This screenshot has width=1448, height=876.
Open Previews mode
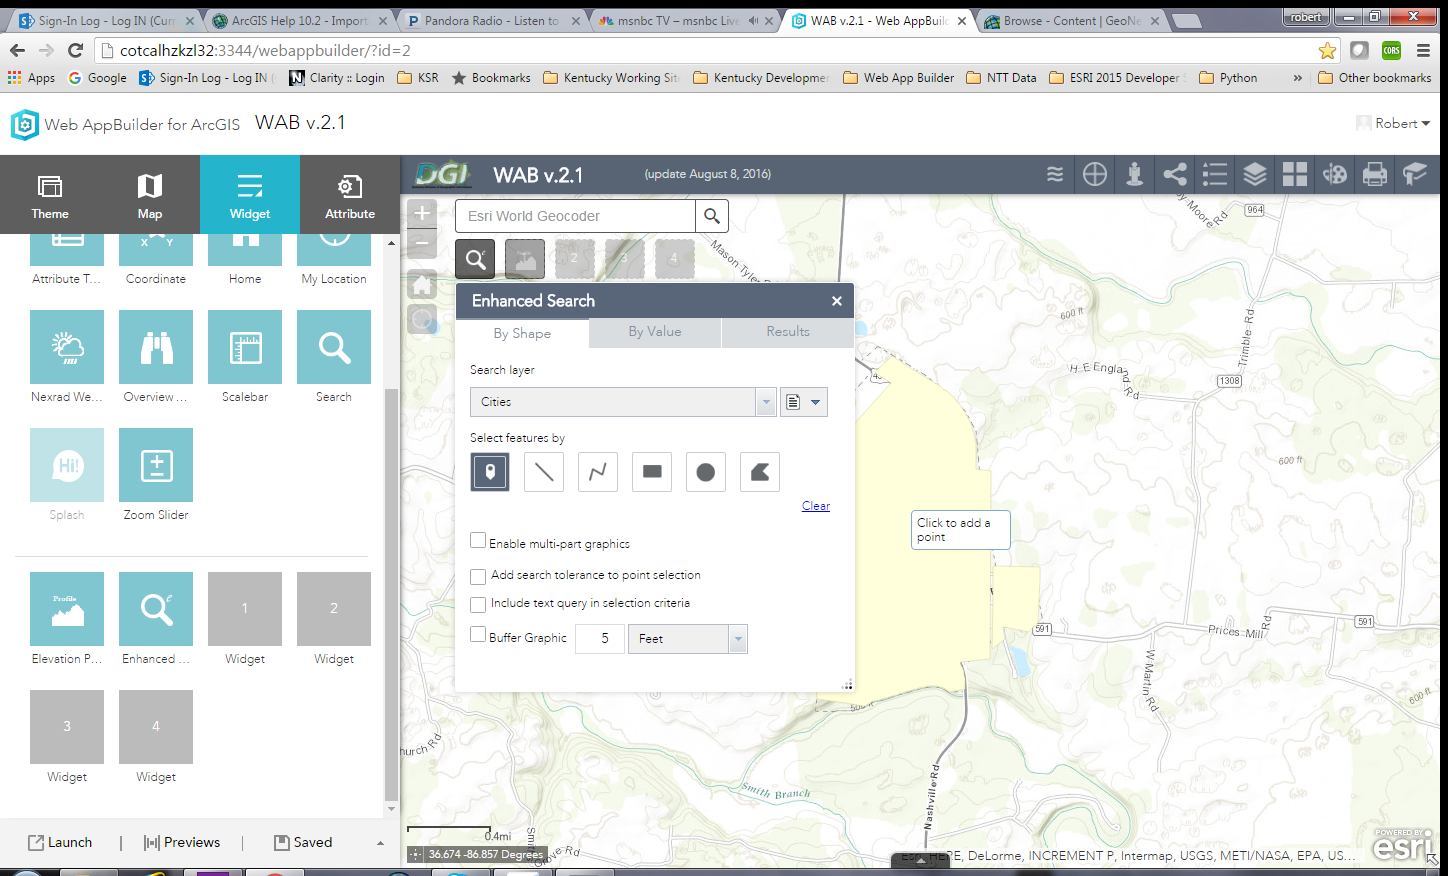tap(182, 843)
